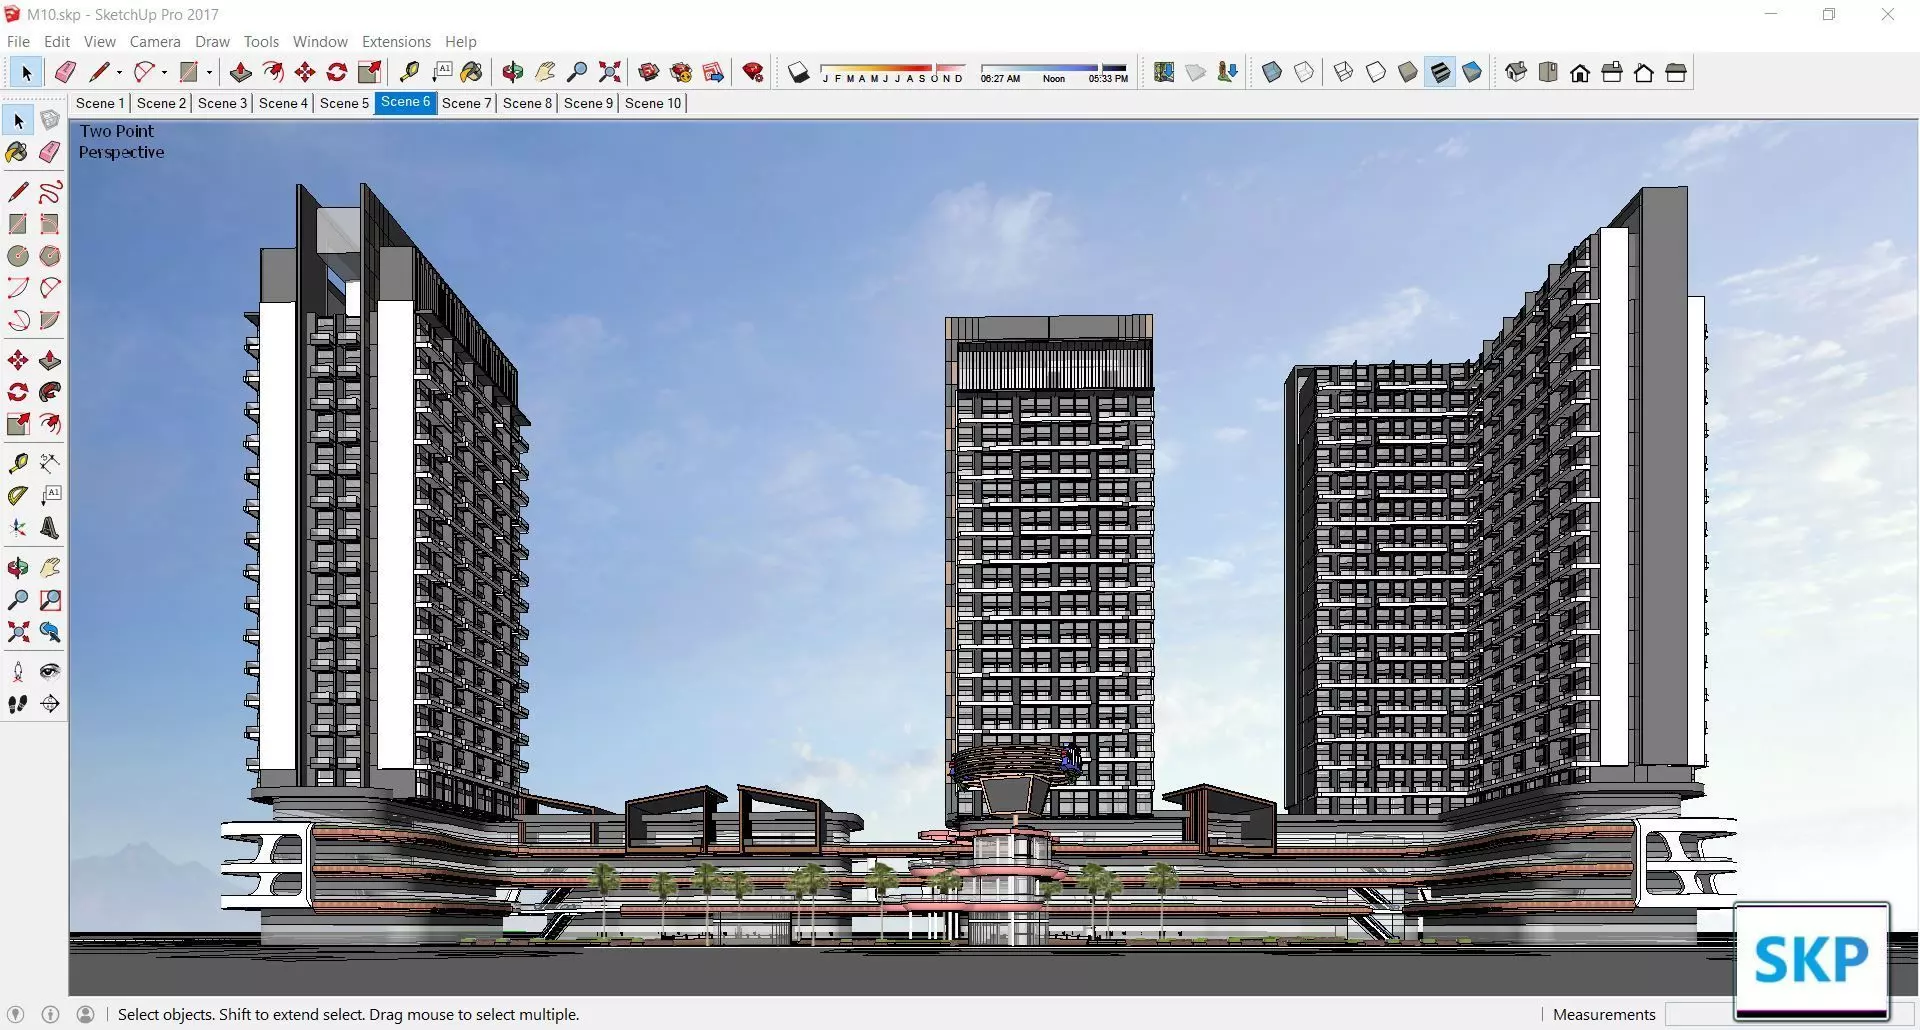
Task: Adjust the shadow date month slider
Action: coord(892,72)
